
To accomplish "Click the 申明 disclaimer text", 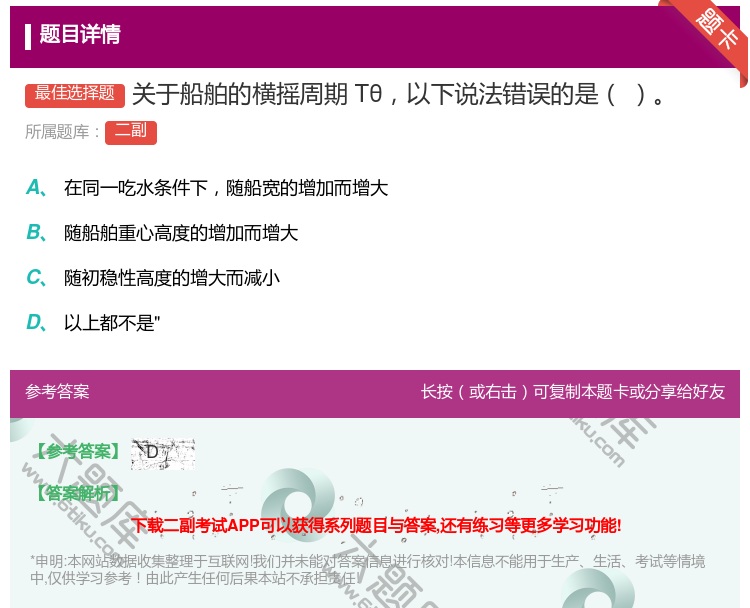I will point(367,570).
